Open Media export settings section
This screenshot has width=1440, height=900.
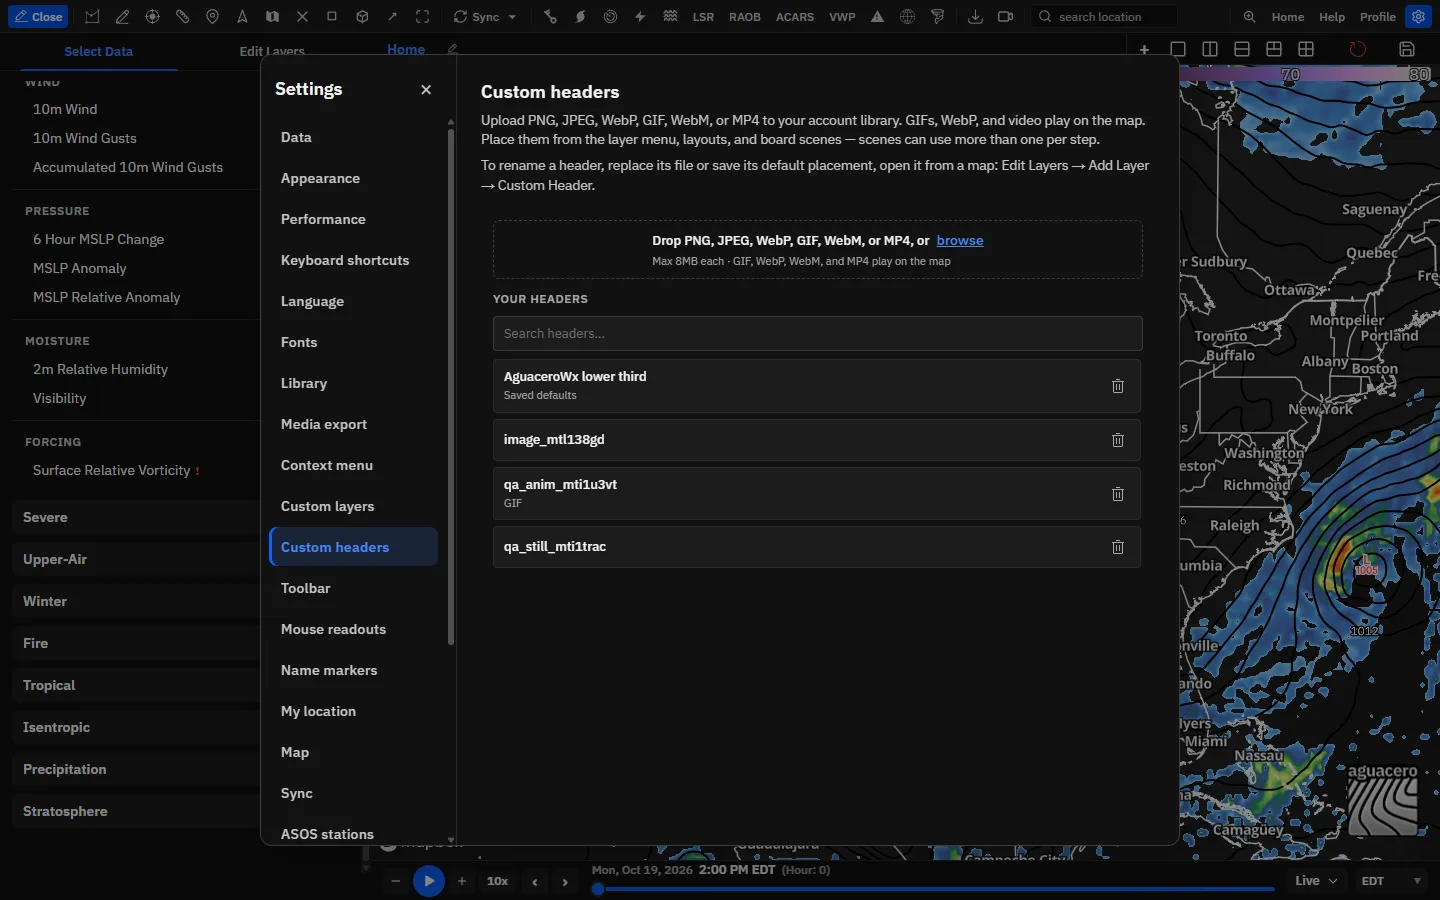[354, 424]
